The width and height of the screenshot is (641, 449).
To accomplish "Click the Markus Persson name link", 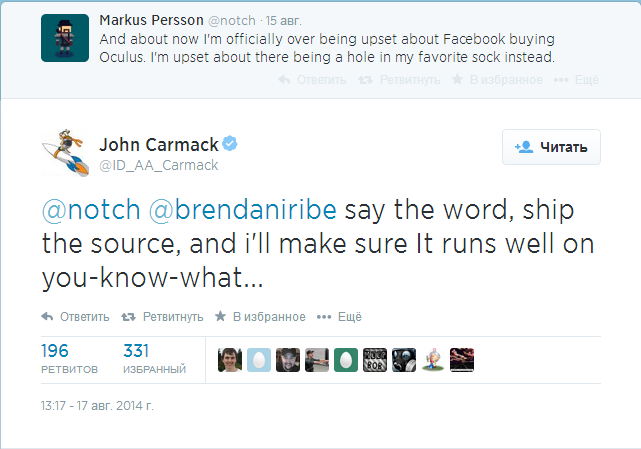I will point(149,20).
